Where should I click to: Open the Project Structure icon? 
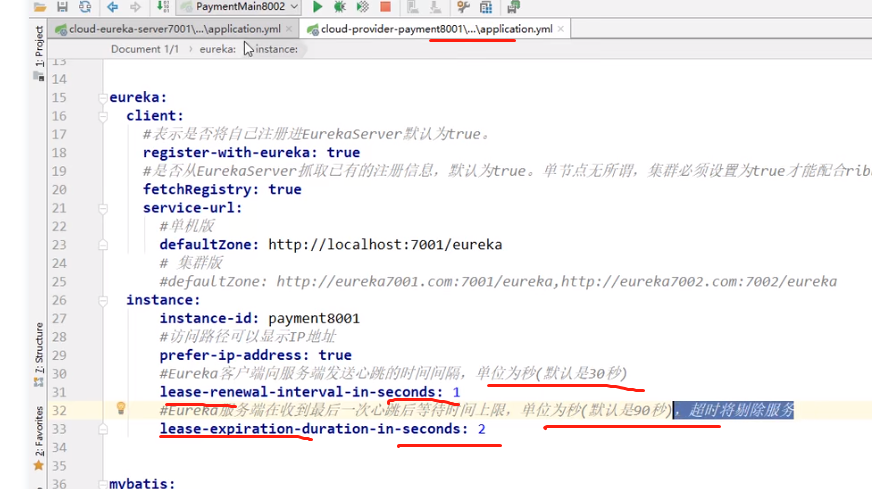[486, 7]
